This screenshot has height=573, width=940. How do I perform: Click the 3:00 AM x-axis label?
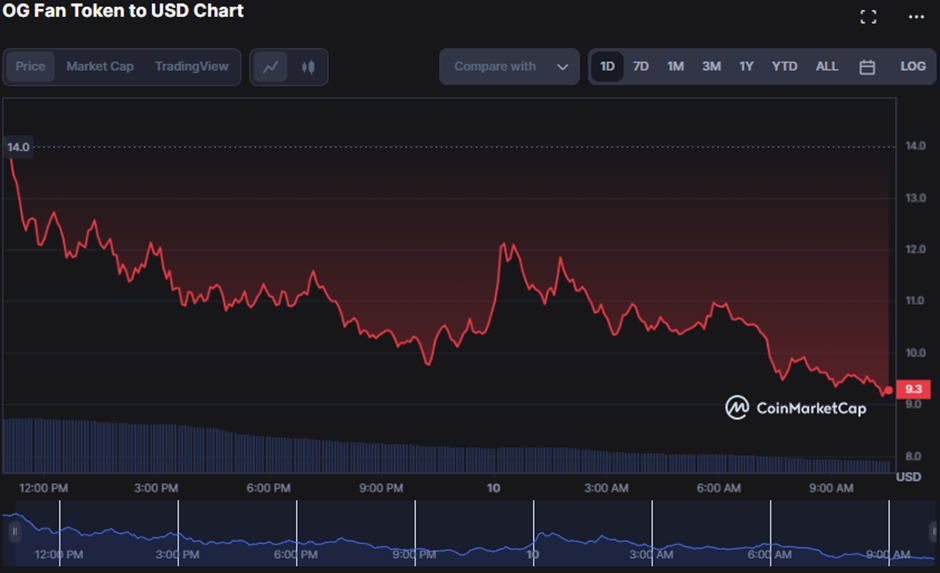click(x=606, y=488)
